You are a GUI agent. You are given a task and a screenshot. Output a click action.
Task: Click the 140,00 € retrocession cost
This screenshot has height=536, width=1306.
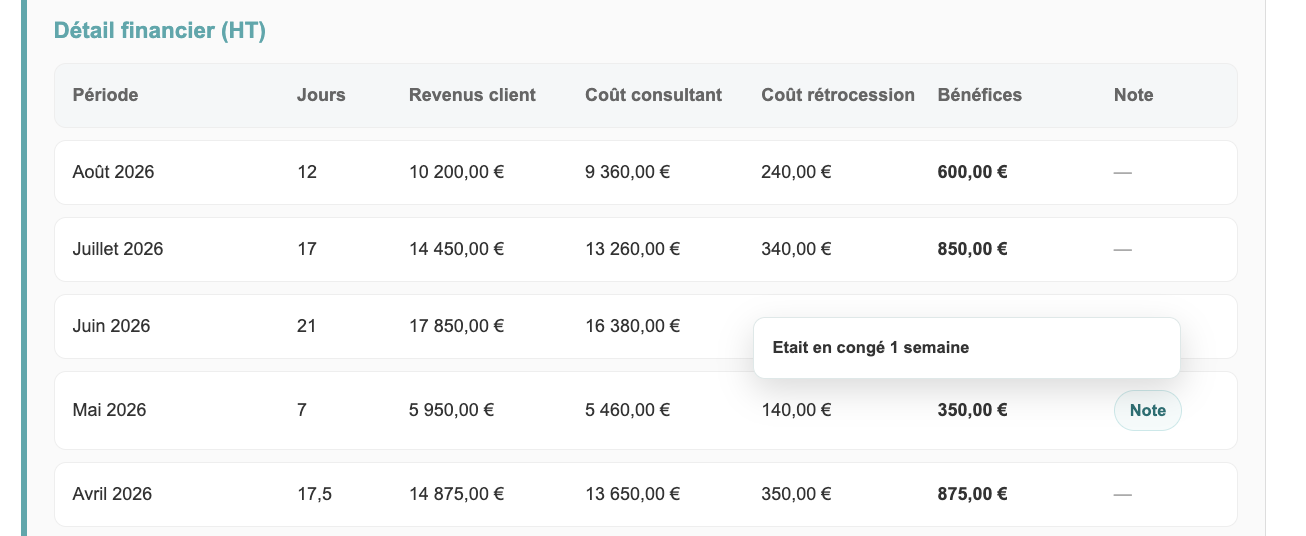coord(796,410)
